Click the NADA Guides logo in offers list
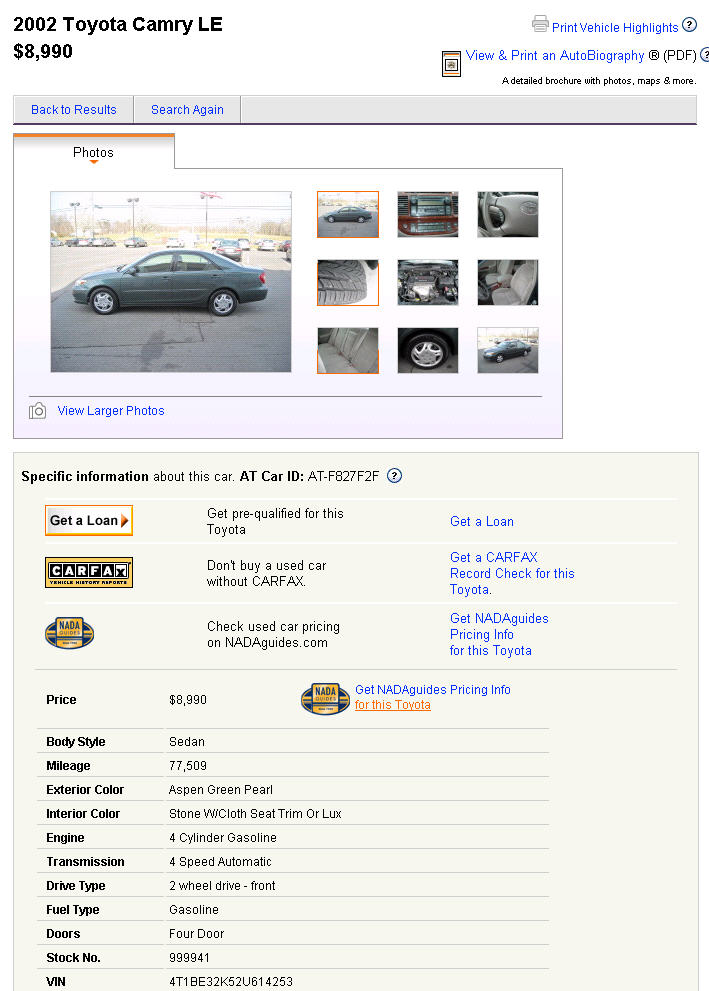The width and height of the screenshot is (709, 991). [70, 633]
